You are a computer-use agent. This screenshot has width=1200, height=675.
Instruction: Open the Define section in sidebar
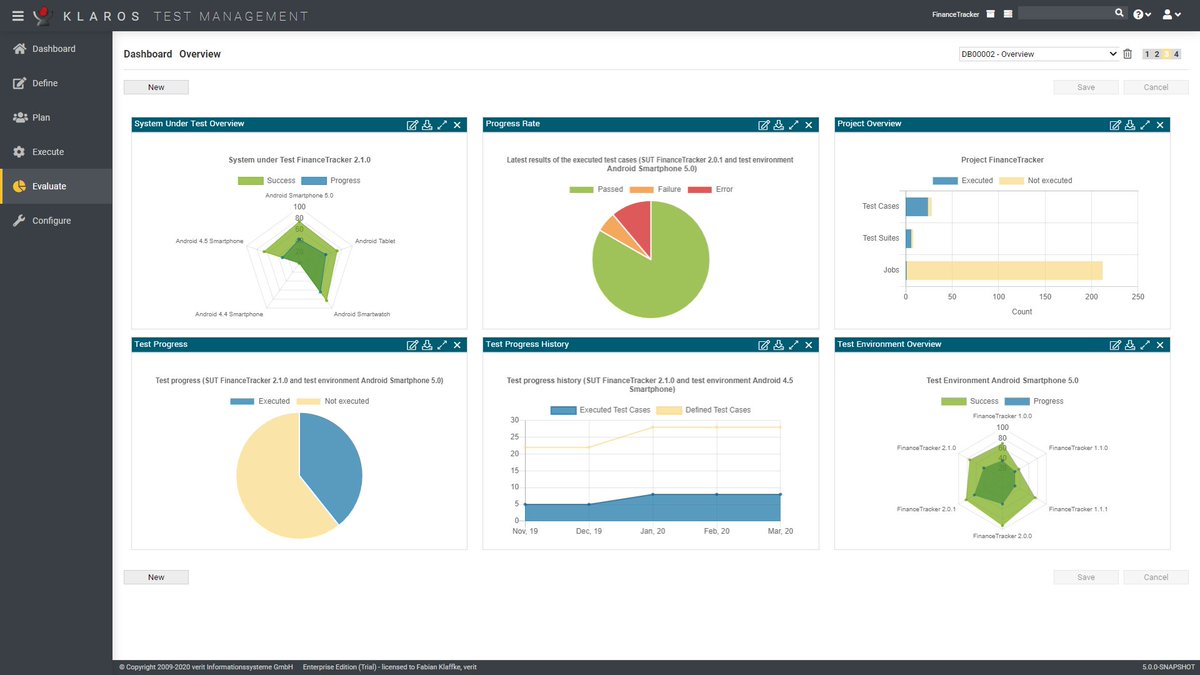point(56,83)
